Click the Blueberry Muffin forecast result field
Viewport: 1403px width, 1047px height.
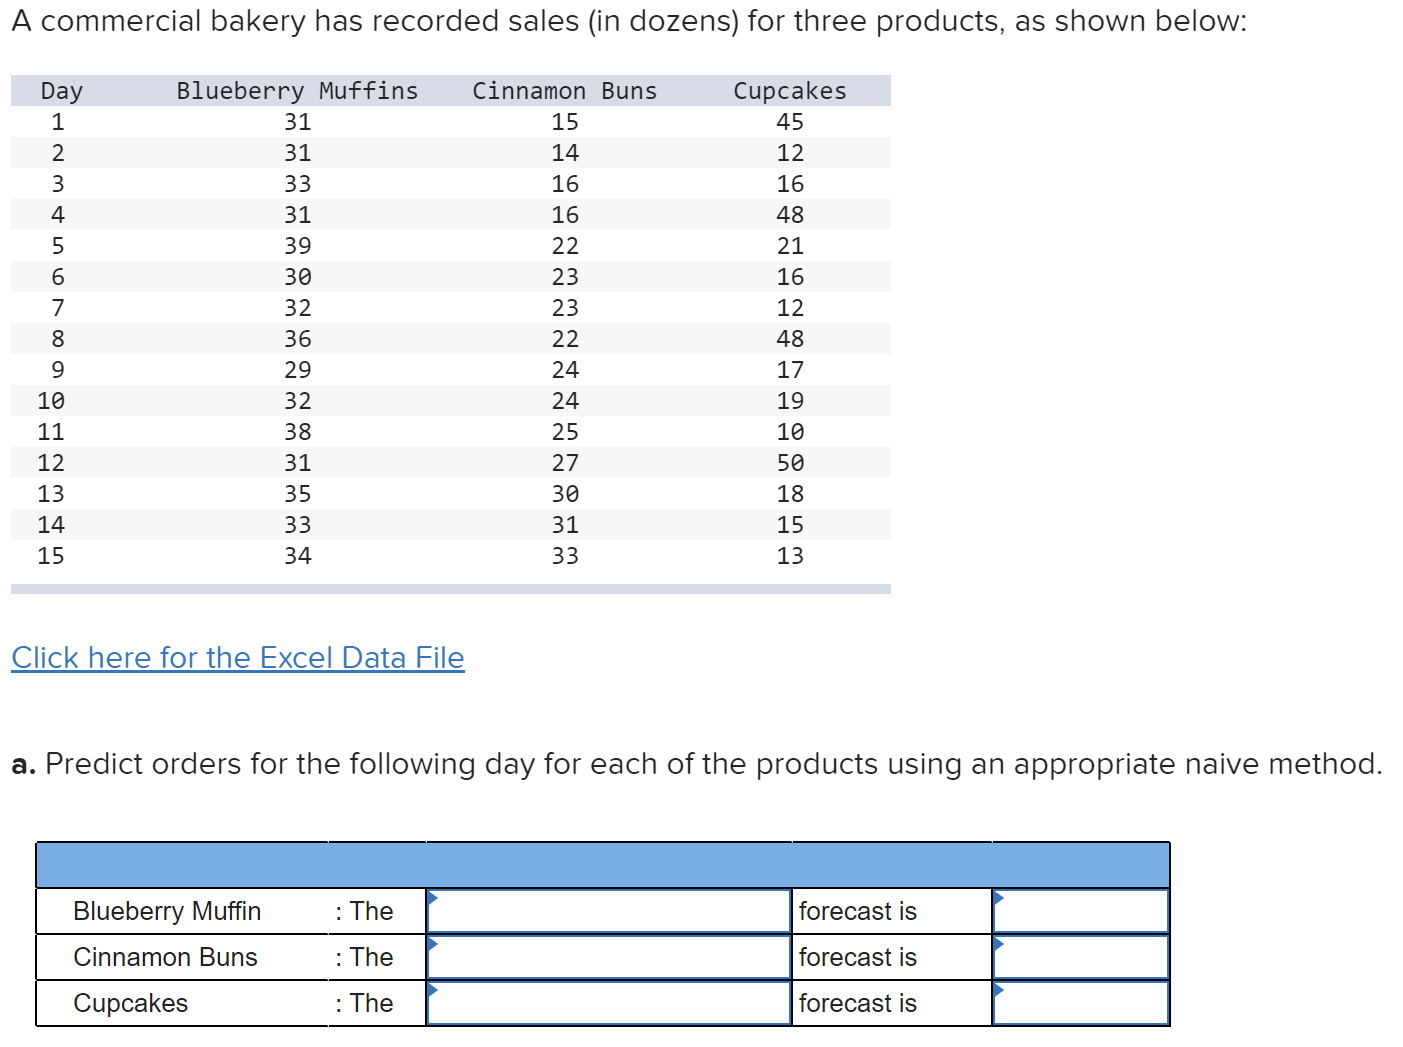(x=1080, y=910)
